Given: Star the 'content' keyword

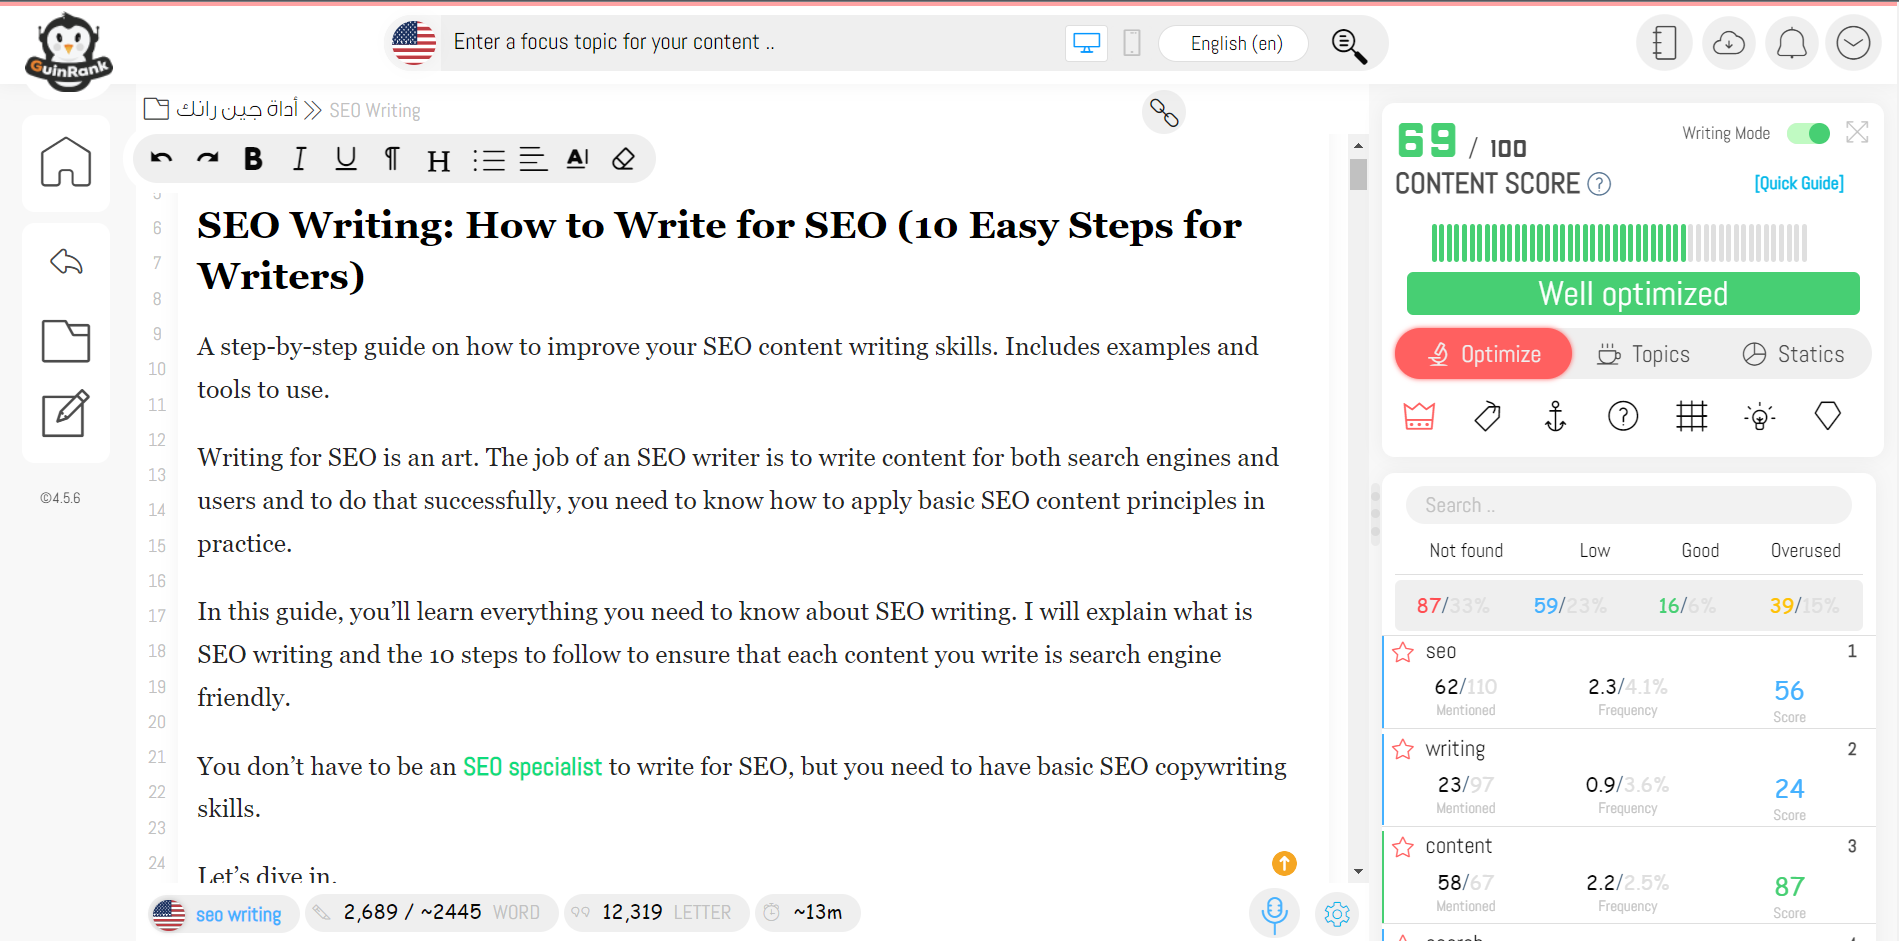Looking at the screenshot, I should pyautogui.click(x=1403, y=847).
